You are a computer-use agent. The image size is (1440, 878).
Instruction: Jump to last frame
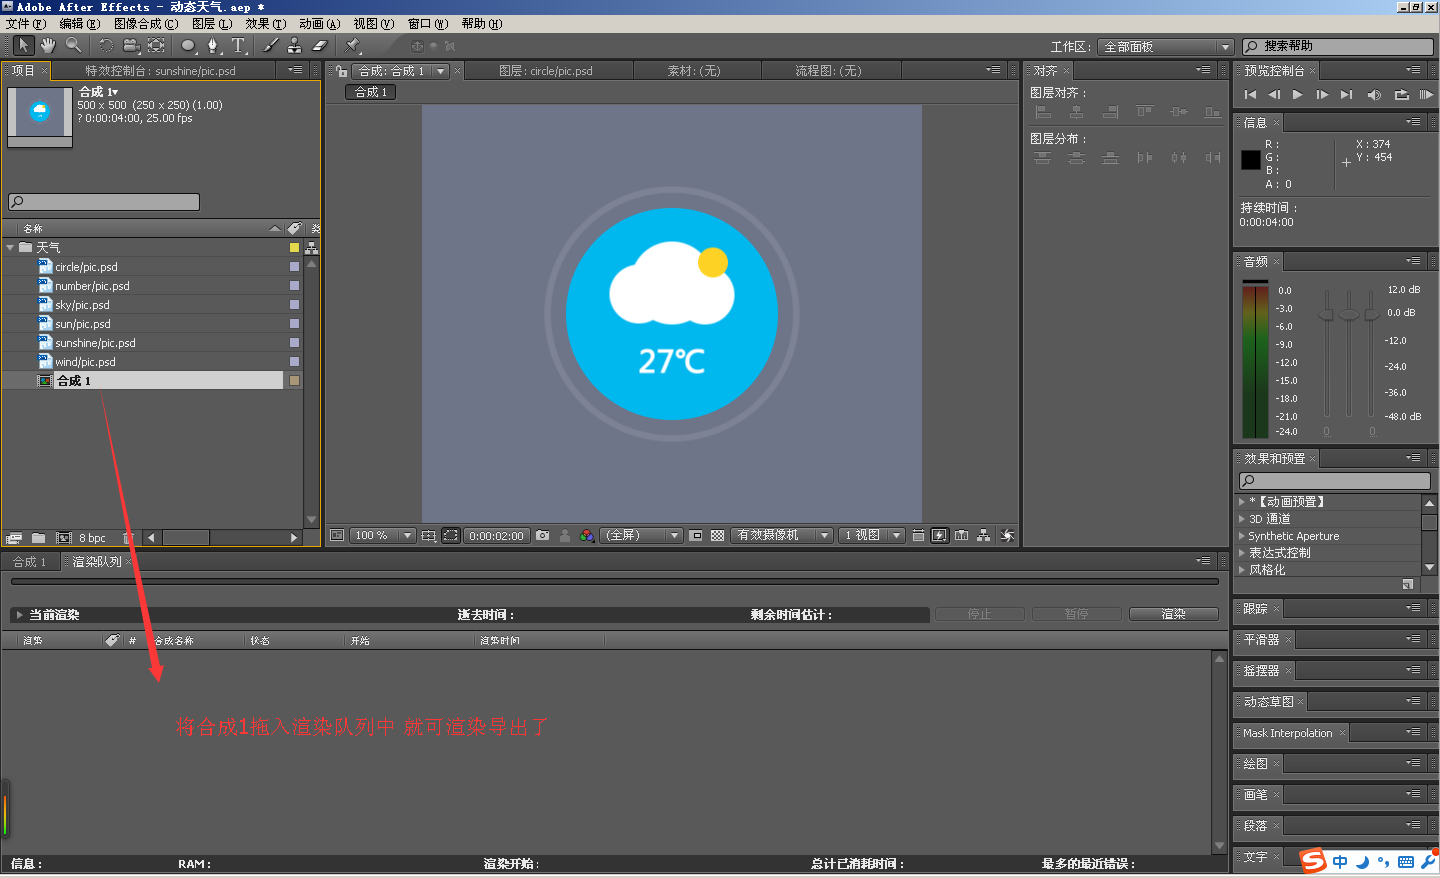(1346, 95)
